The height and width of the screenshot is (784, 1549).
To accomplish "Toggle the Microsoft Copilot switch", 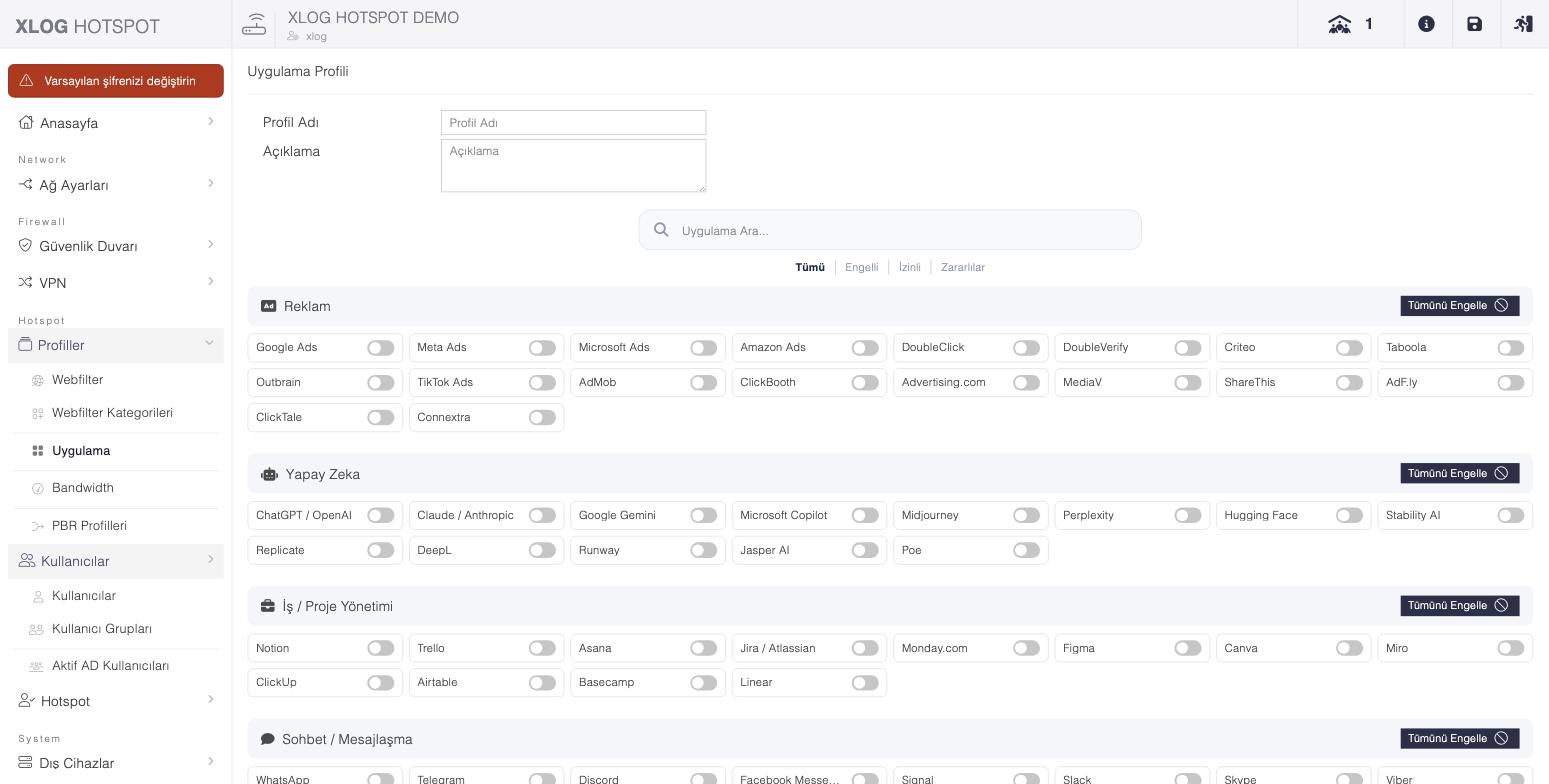I will tap(865, 516).
